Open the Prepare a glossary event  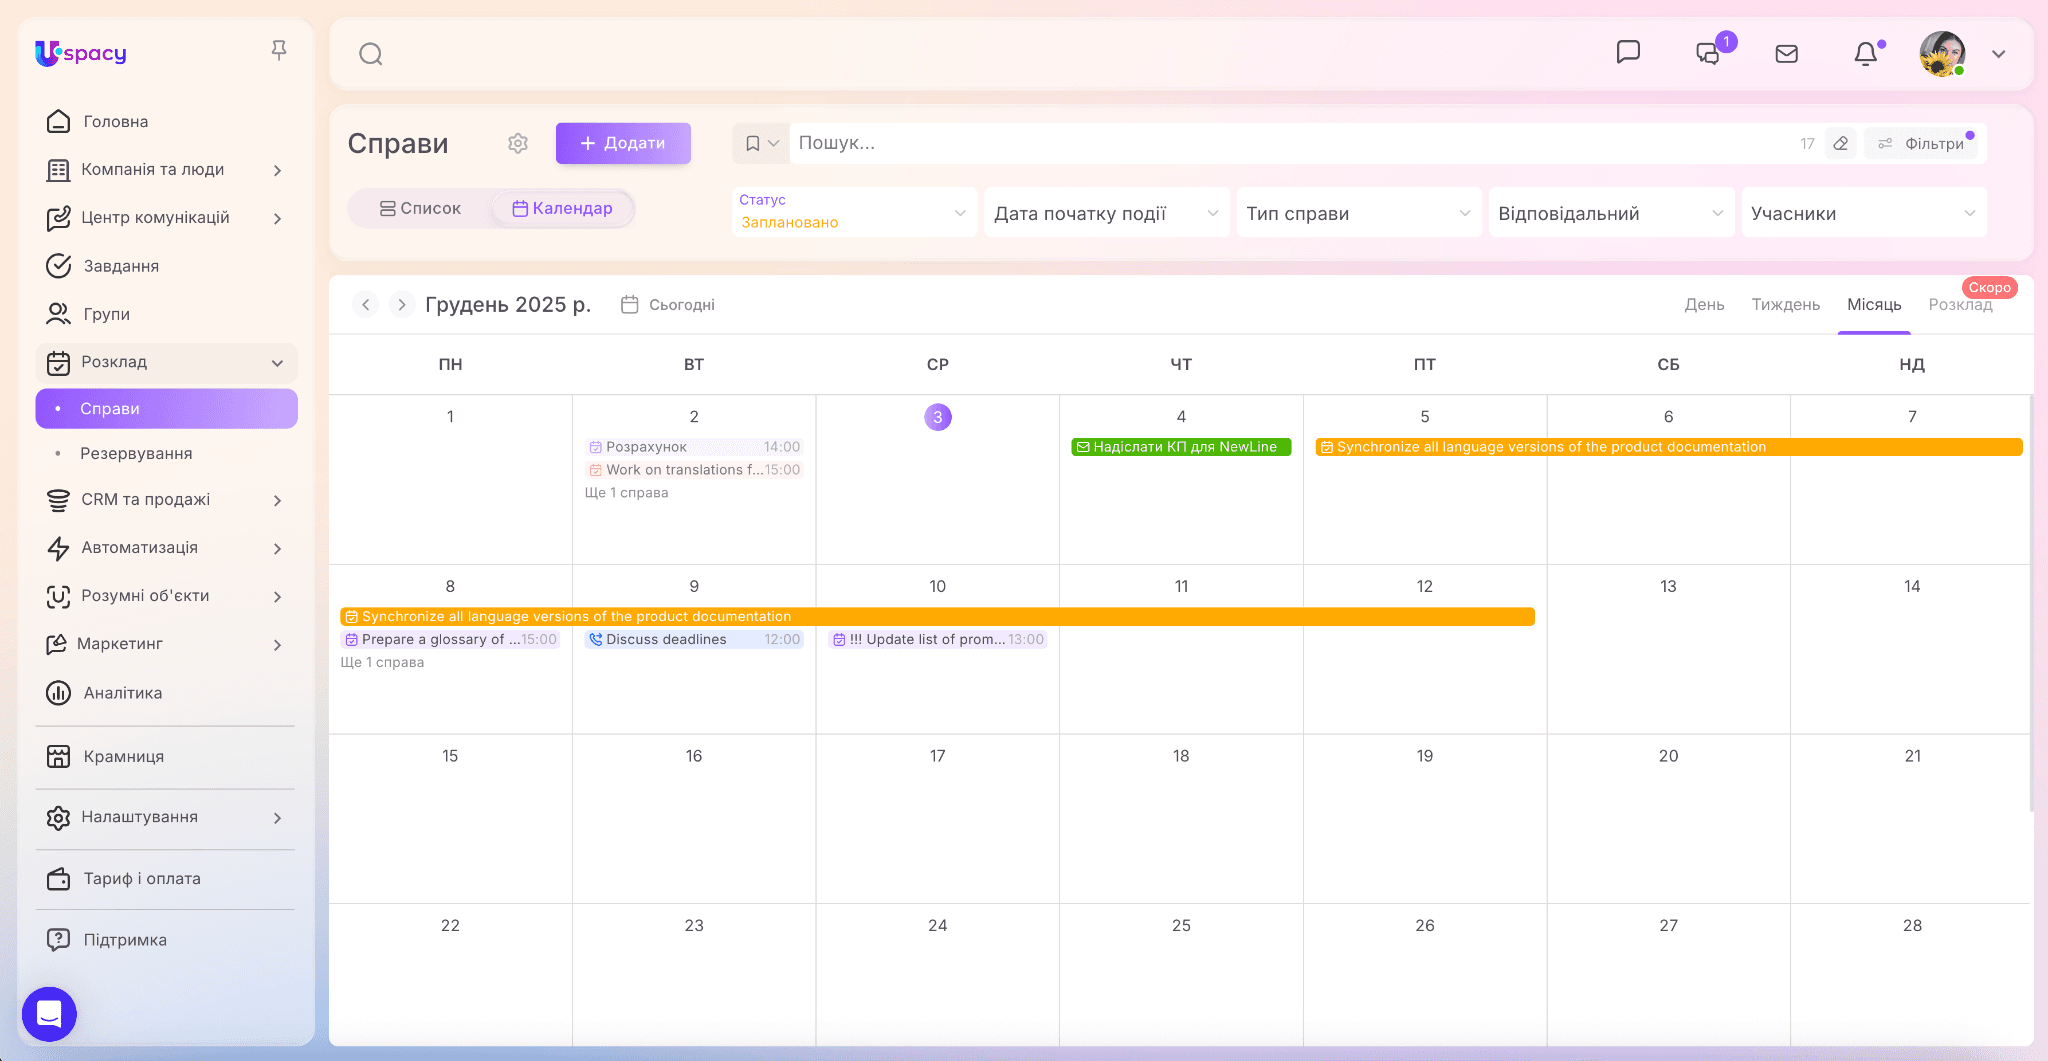(x=450, y=640)
